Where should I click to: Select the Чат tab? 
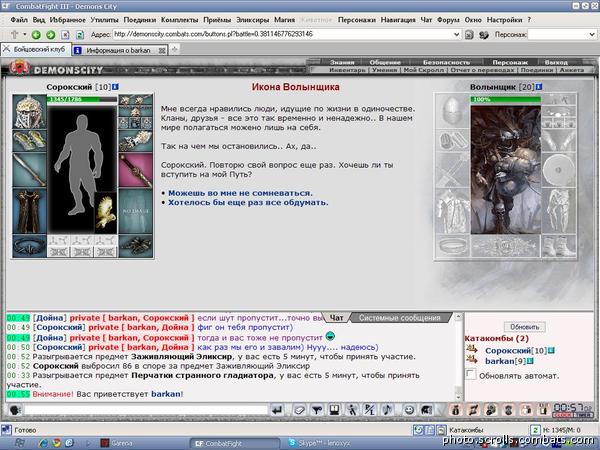coord(336,318)
